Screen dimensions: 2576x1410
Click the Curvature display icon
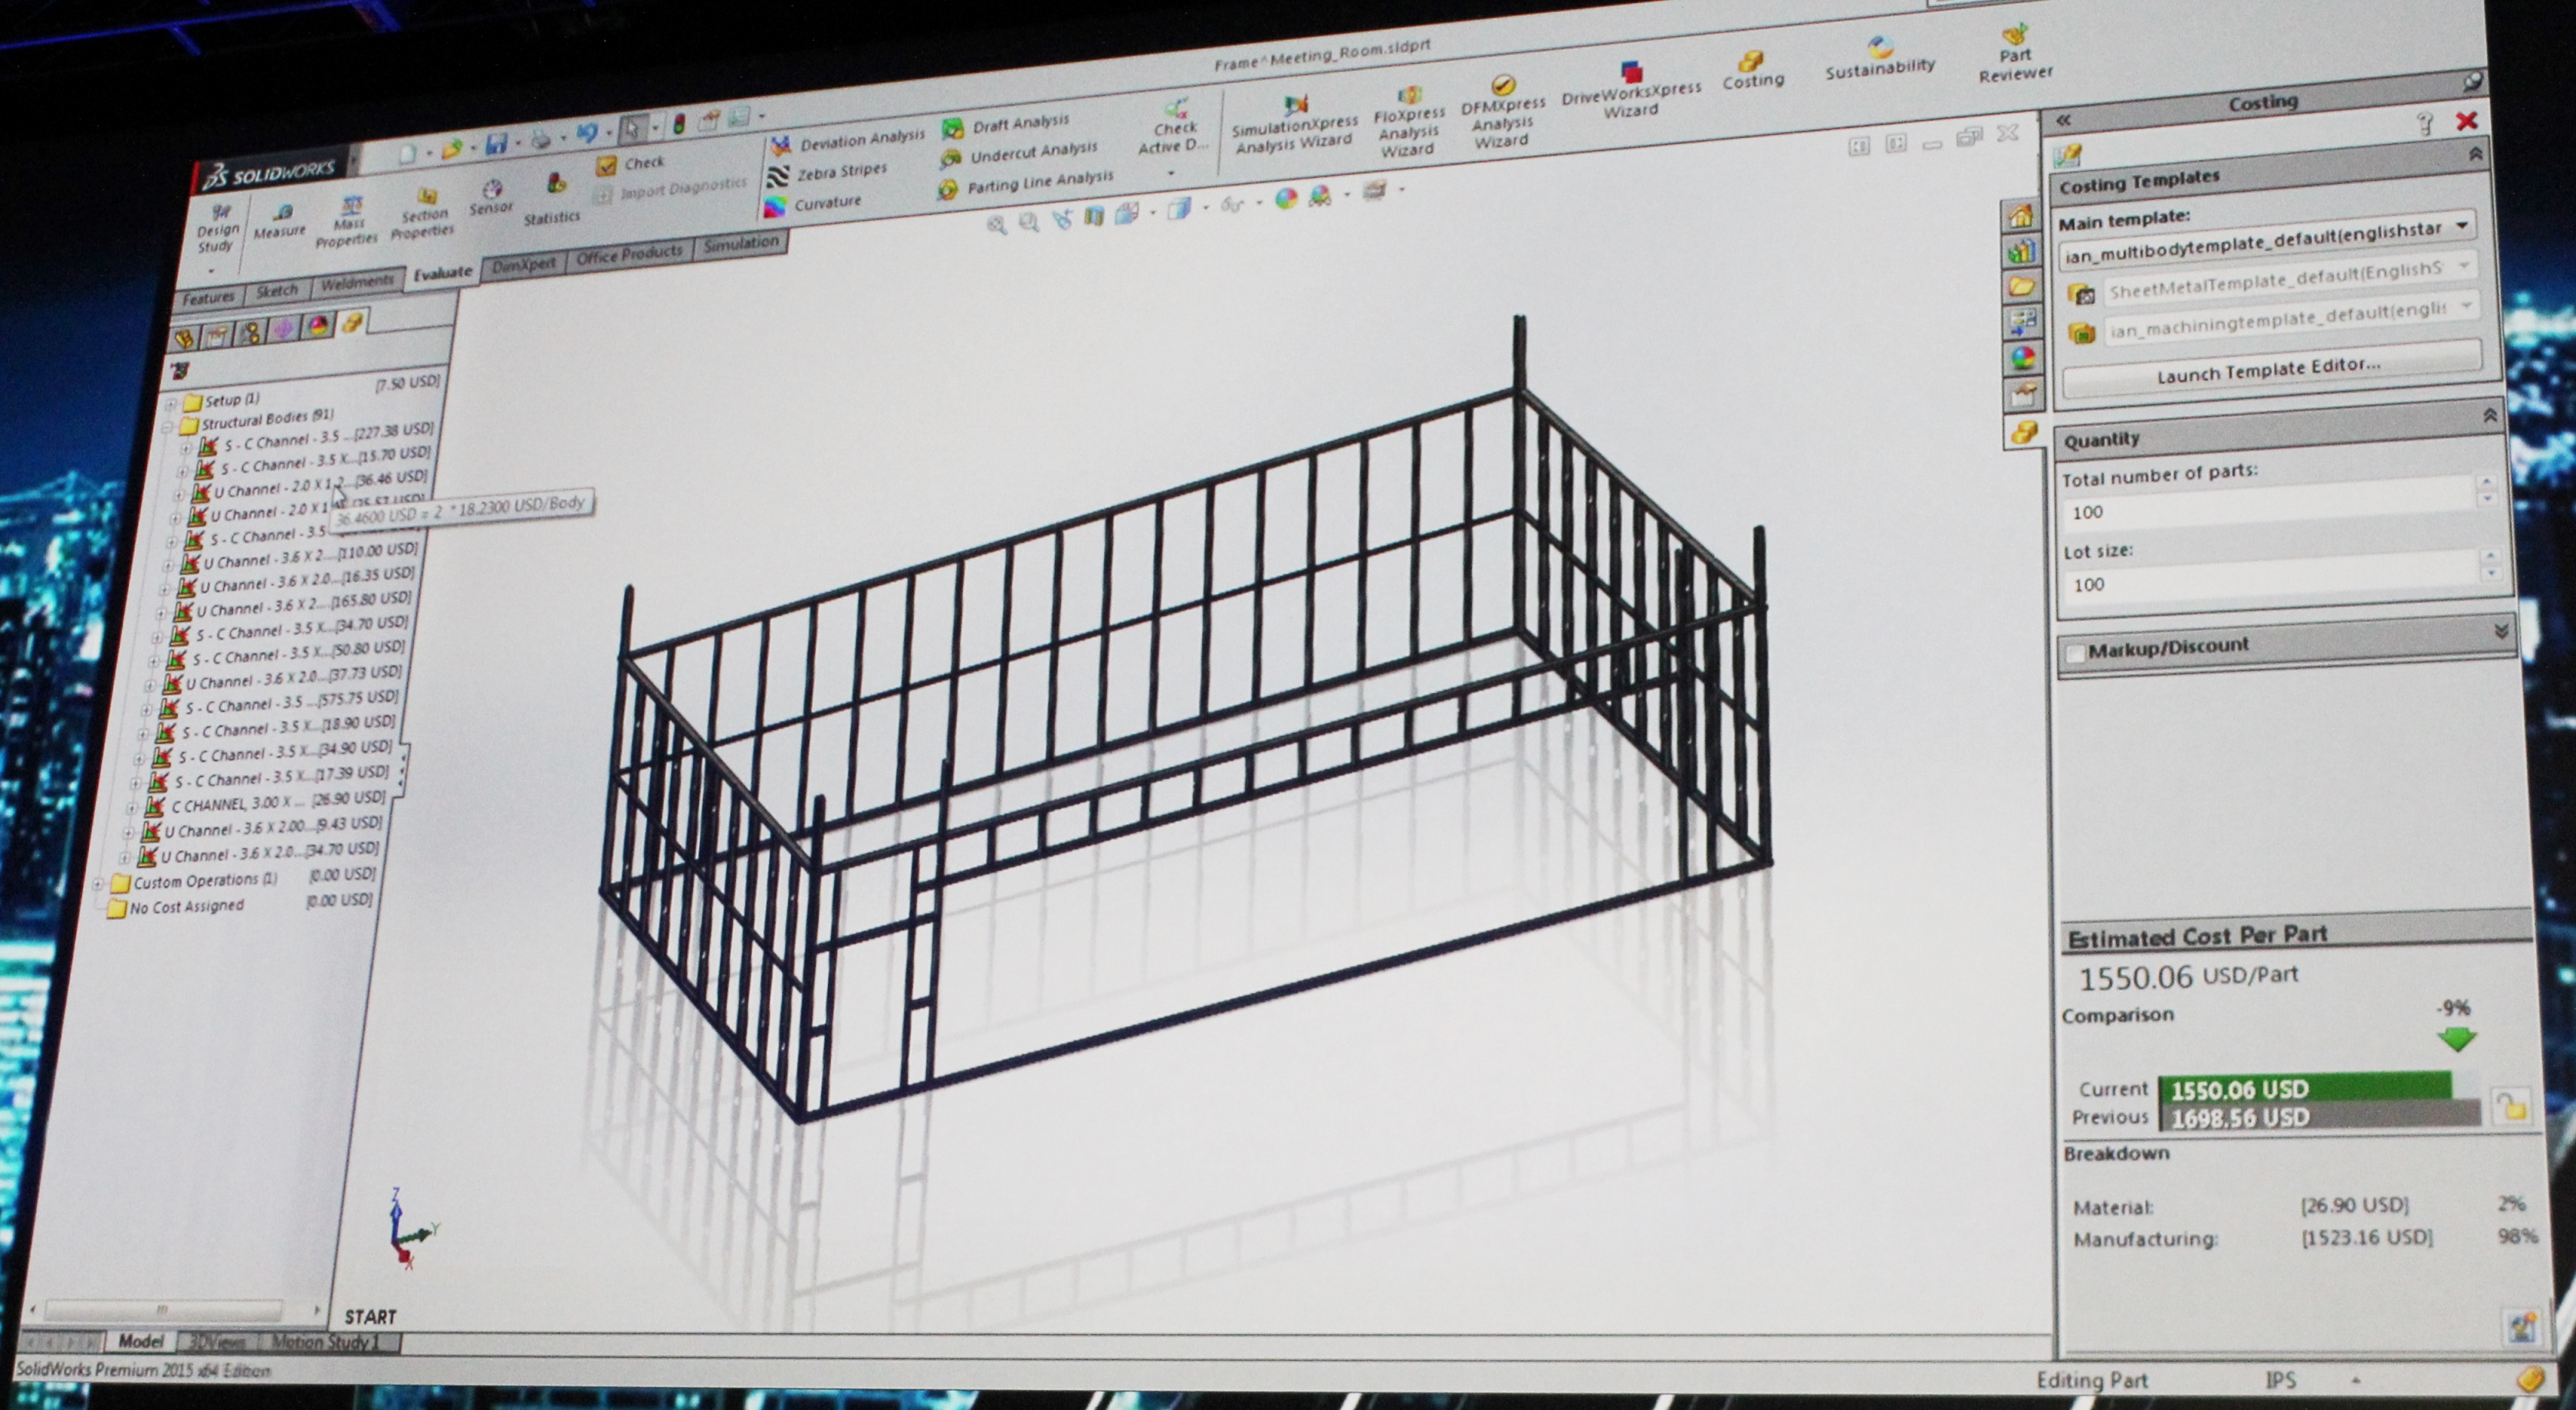click(775, 207)
